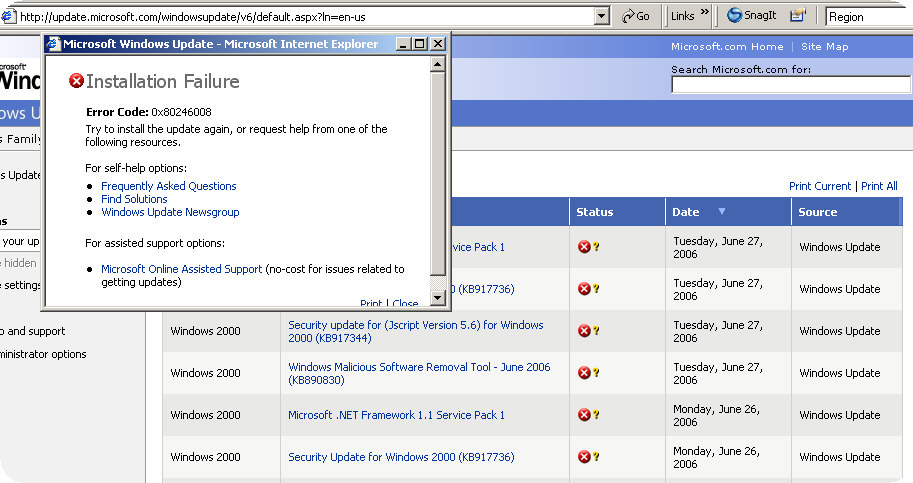Viewport: 913px width, 483px height.
Task: Click the page icon in address bar
Action: pyautogui.click(x=8, y=16)
